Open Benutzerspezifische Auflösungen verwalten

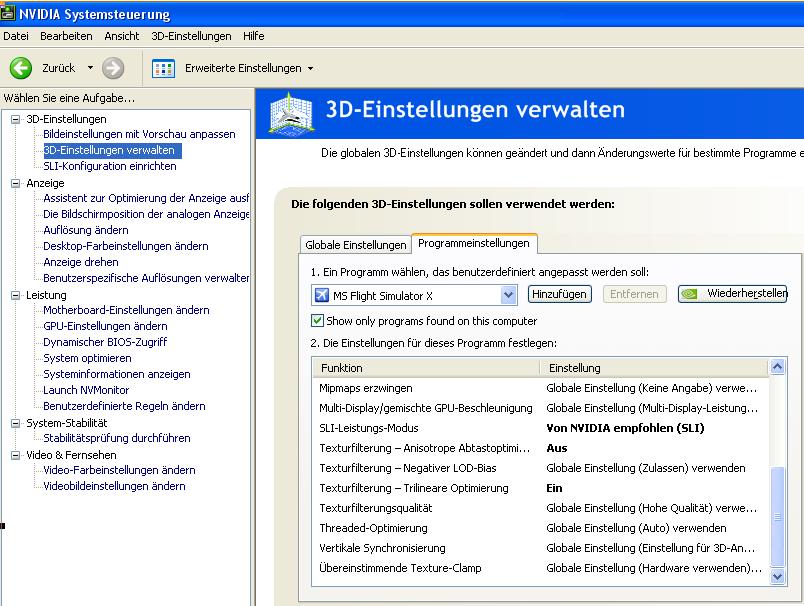coord(146,278)
